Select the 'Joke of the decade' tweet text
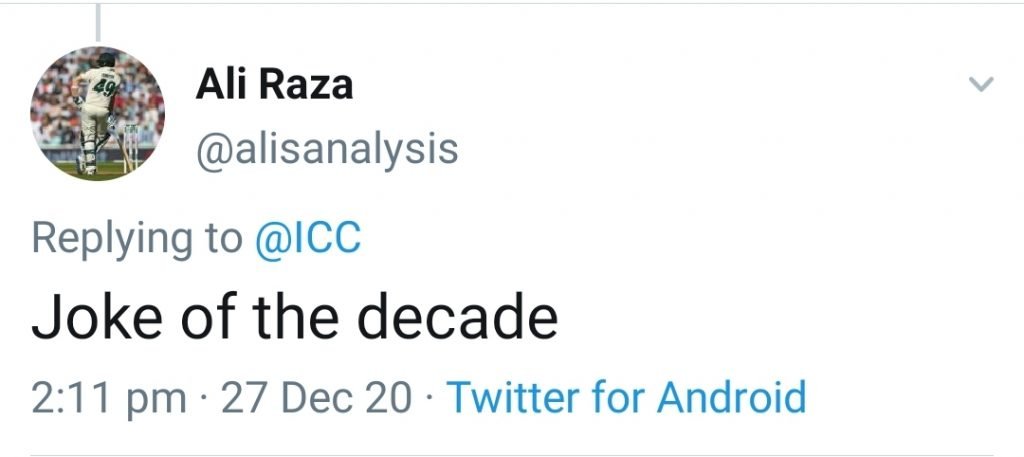Viewport: 1024px width, 457px height. point(294,317)
